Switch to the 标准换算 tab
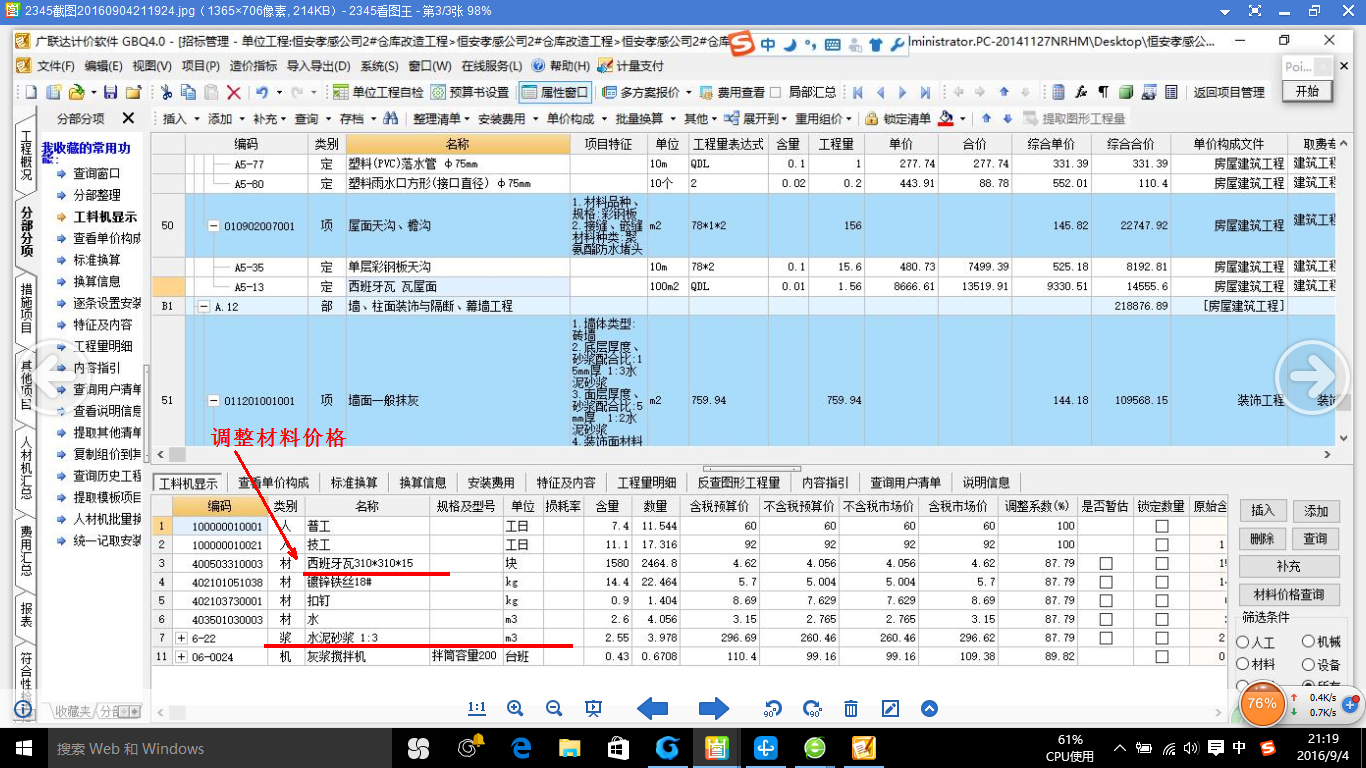 point(354,482)
